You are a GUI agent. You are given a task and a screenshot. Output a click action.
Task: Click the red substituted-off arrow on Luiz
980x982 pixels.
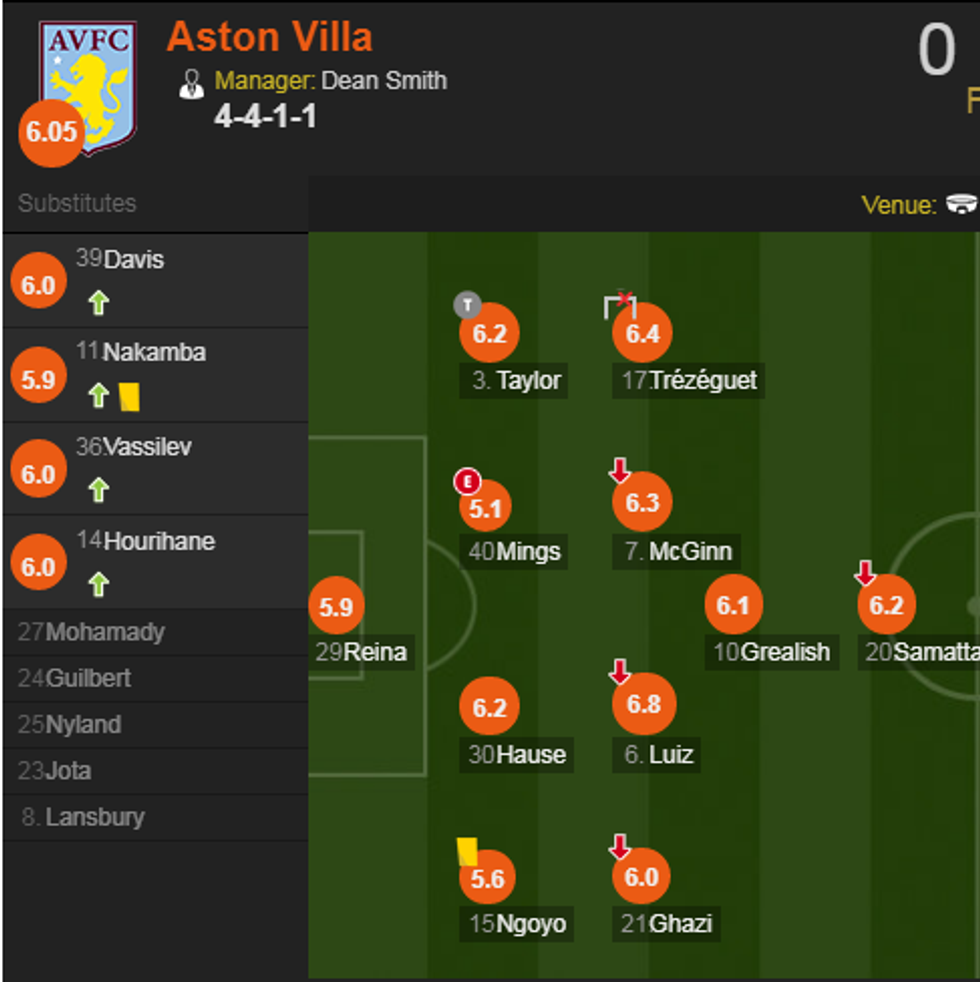click(x=620, y=672)
